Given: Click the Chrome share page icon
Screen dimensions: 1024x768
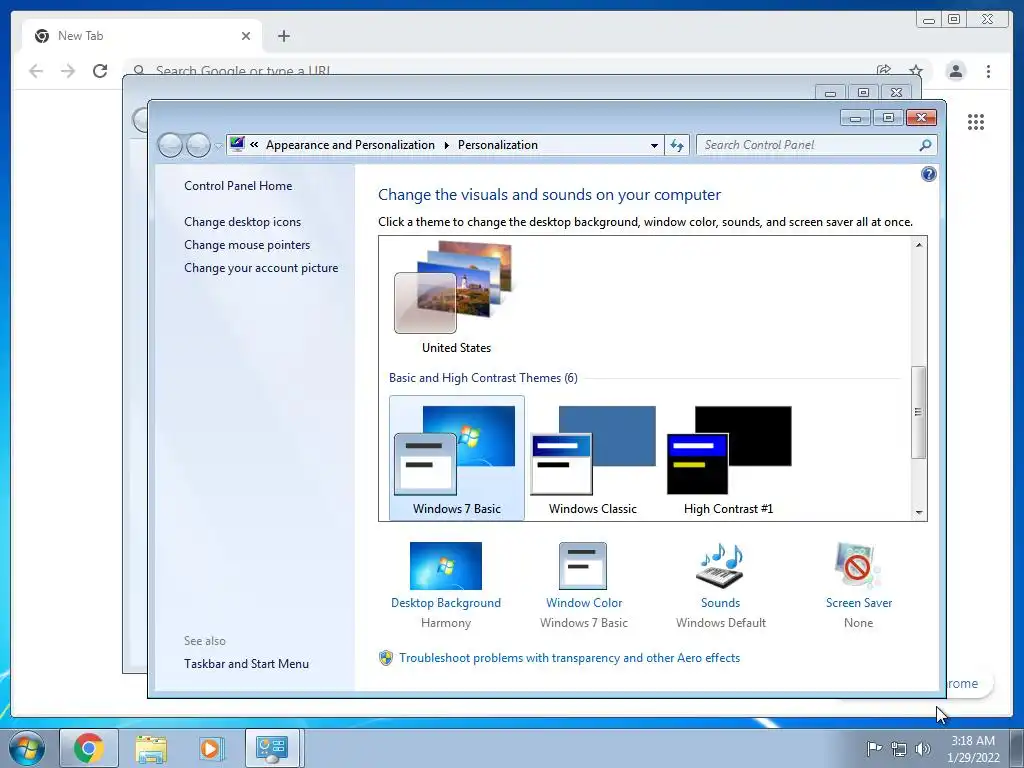Looking at the screenshot, I should [x=884, y=70].
